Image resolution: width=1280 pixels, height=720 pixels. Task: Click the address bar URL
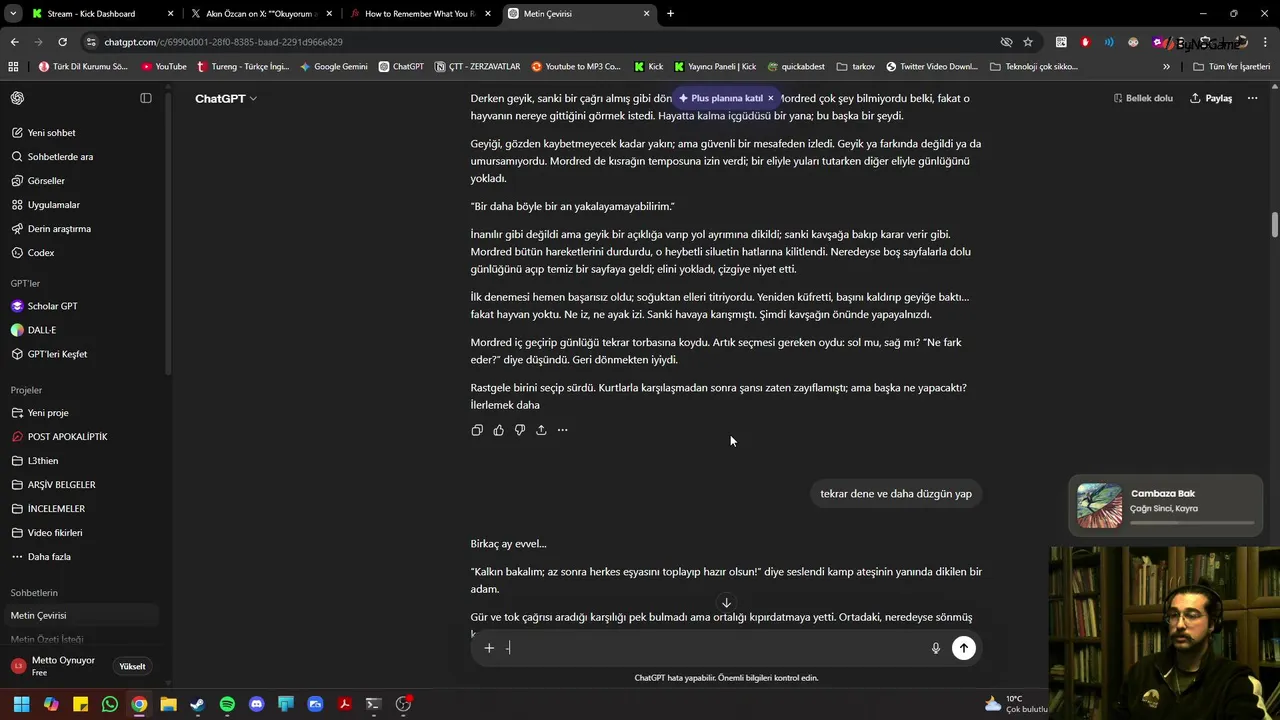223,42
